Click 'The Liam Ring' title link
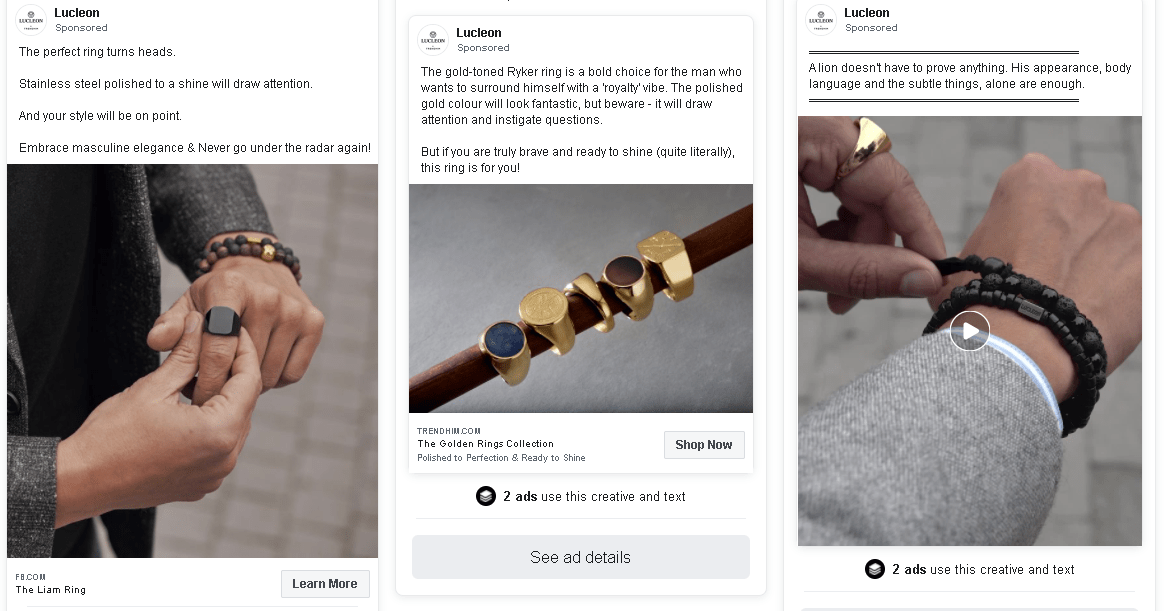Image resolution: width=1168 pixels, height=611 pixels. click(48, 590)
